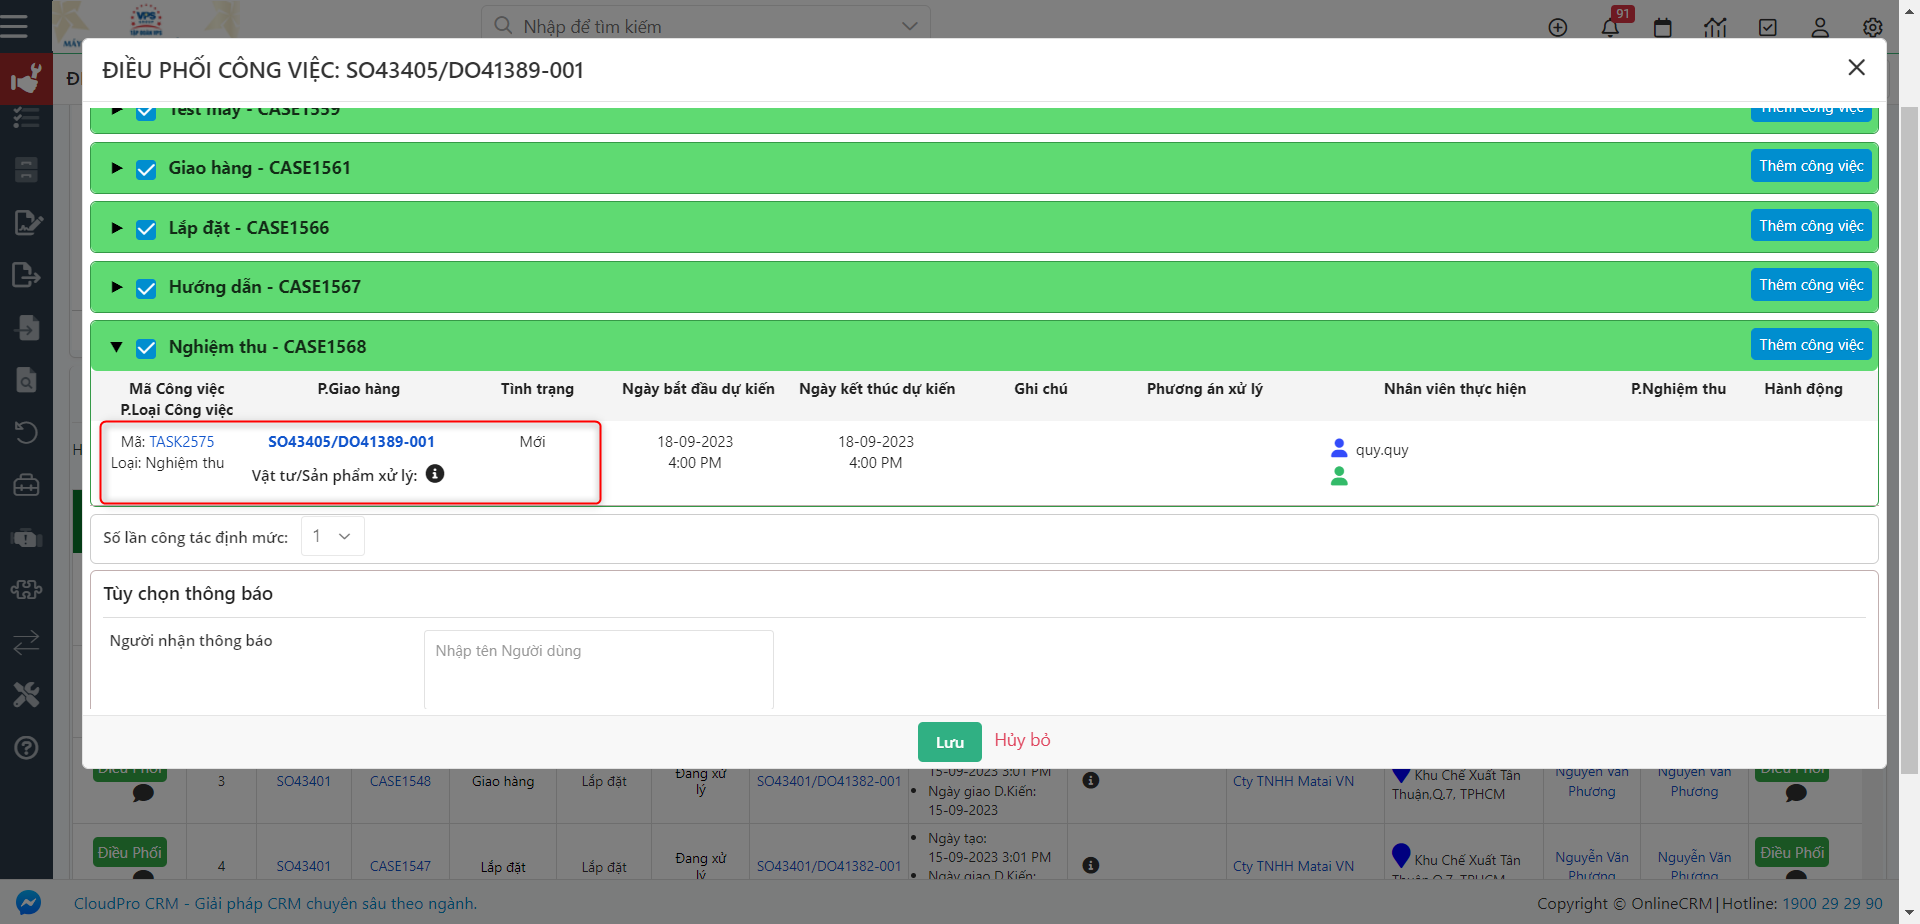Open the Messenger chat icon at bottom left
This screenshot has width=1920, height=924.
click(x=28, y=902)
